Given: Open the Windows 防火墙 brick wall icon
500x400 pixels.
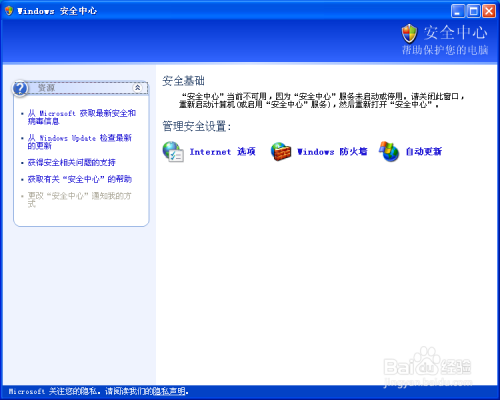Looking at the screenshot, I should click(281, 152).
